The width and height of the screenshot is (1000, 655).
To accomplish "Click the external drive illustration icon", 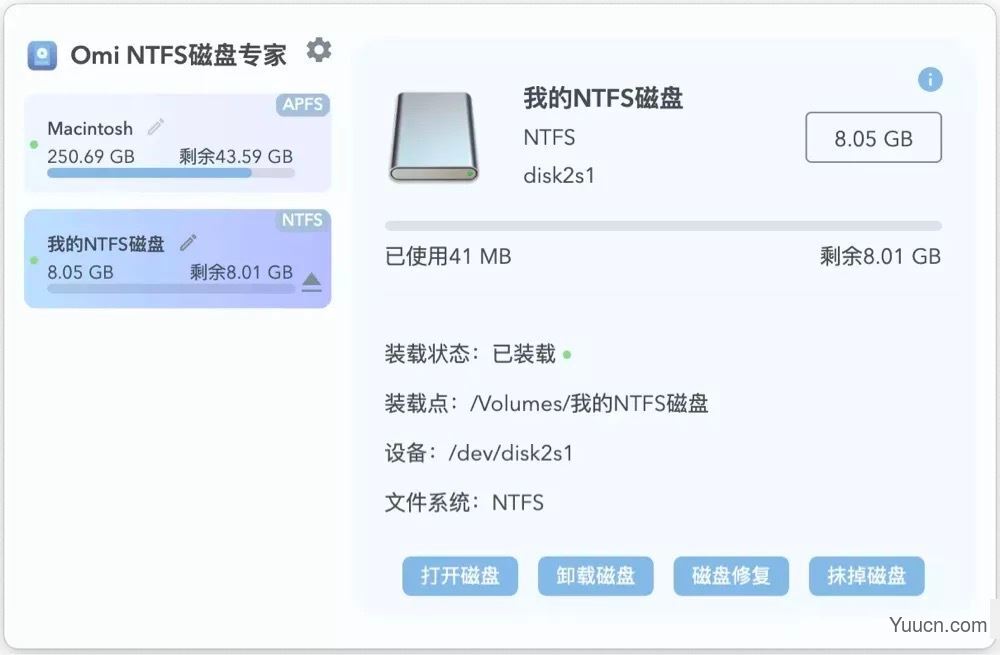I will pos(434,136).
